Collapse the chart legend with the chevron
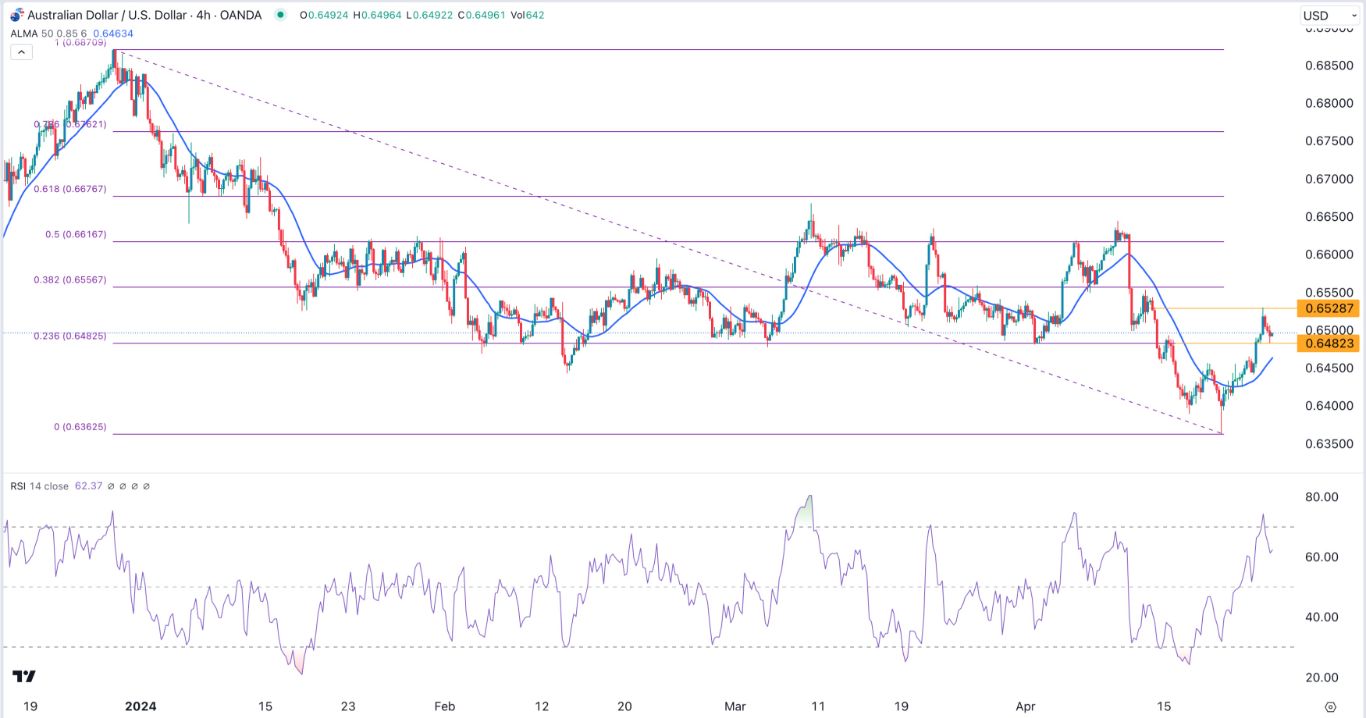Viewport: 1366px width, 718px height. pos(21,51)
